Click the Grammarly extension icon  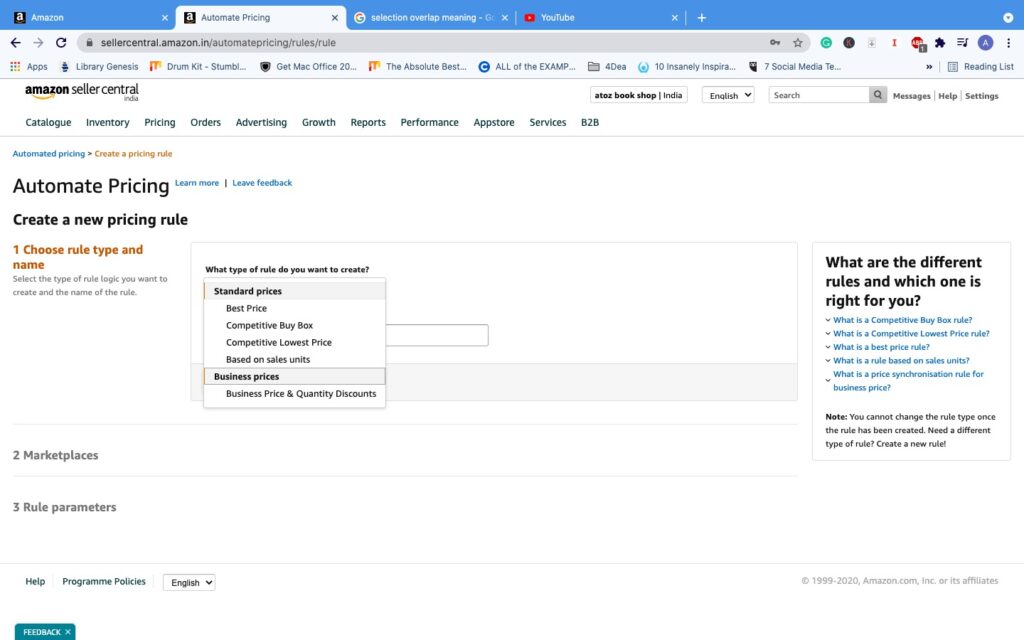pyautogui.click(x=826, y=42)
